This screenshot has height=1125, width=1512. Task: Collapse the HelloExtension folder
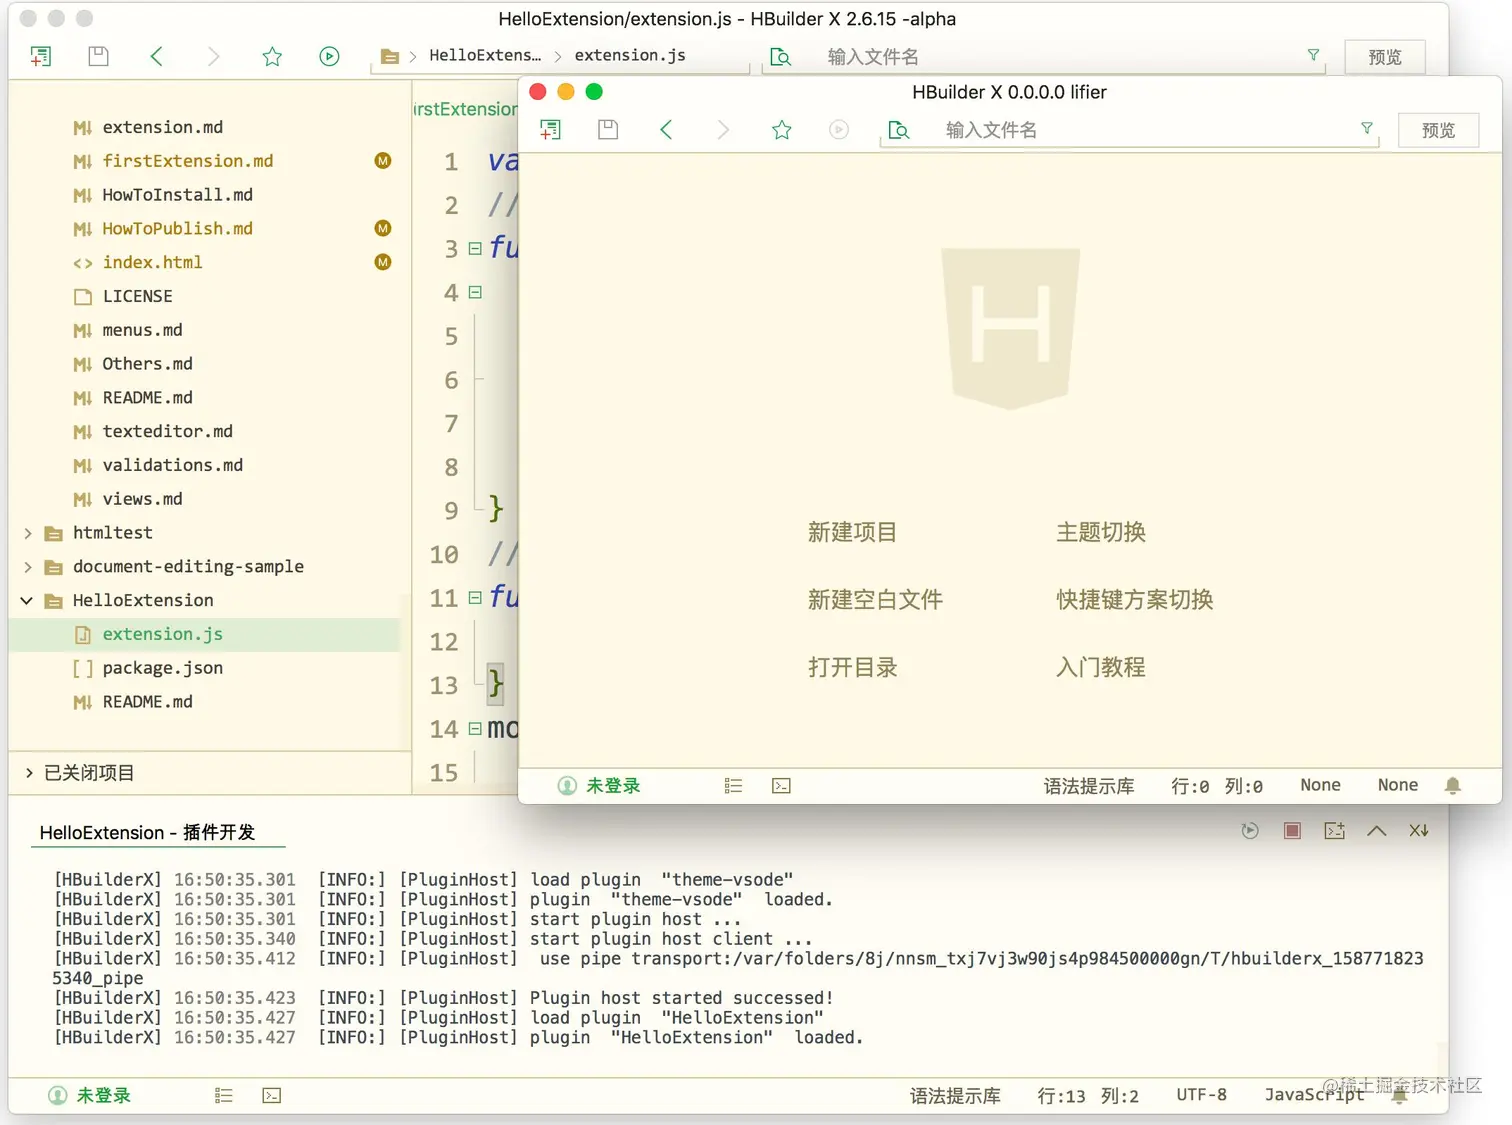(x=27, y=600)
